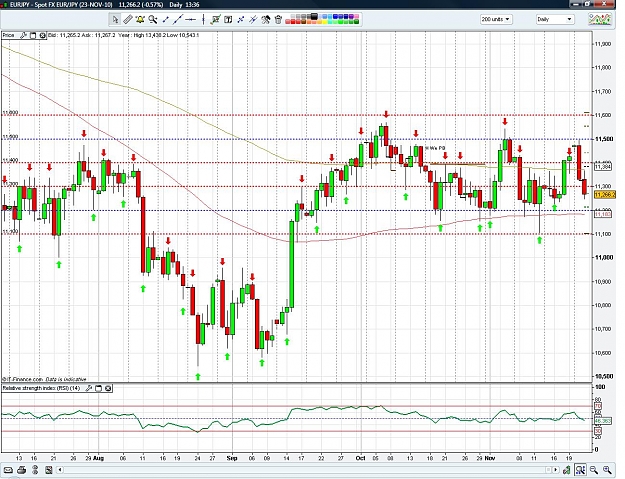Open the indicators chart thumbnail button
Image resolution: width=625 pixels, height=479 pixels.
(x=600, y=19)
